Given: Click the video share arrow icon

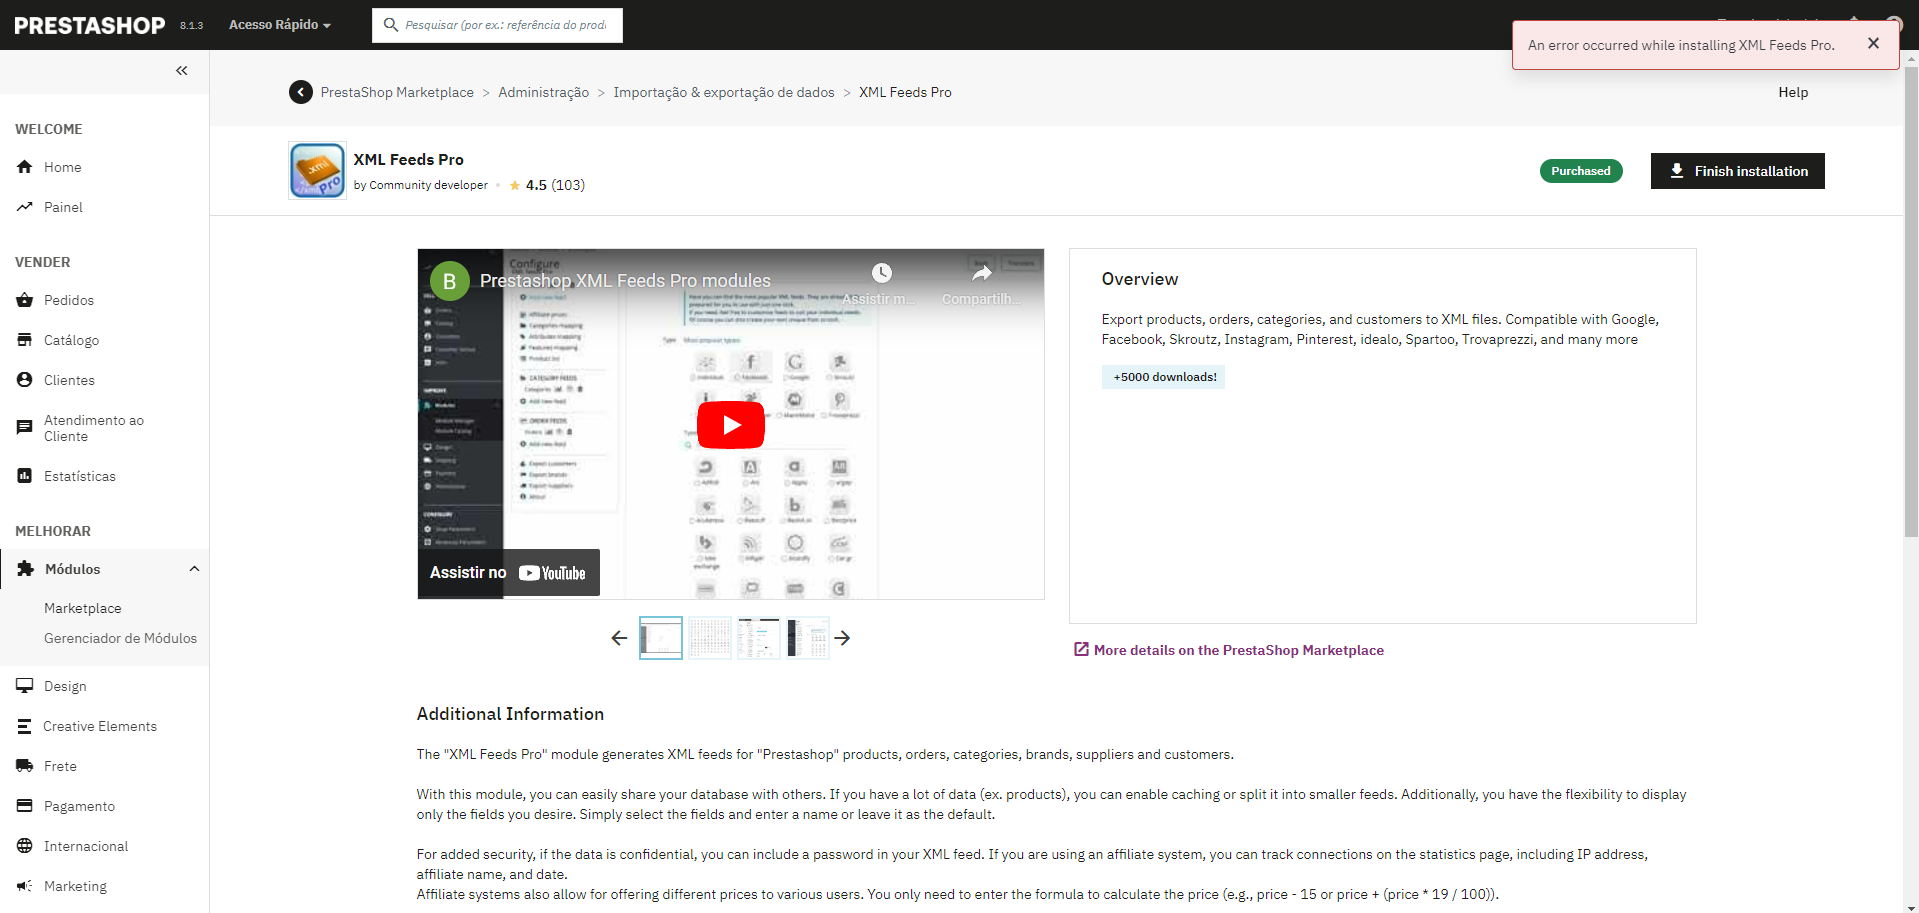Looking at the screenshot, I should coord(982,273).
